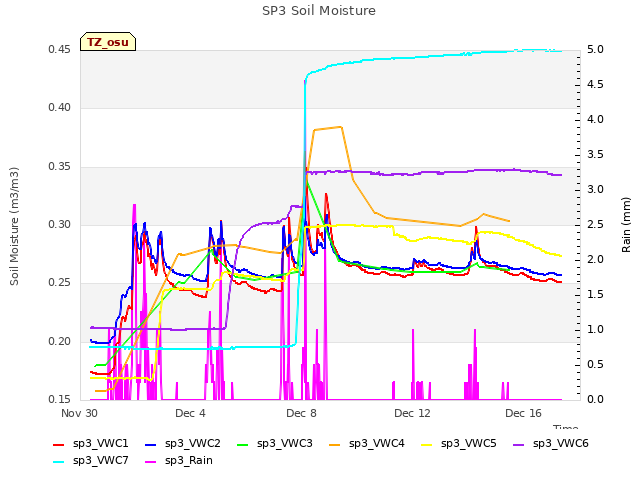The image size is (640, 480).
Task: Click the sp3_VWC4 legend entry
Action: click(x=367, y=444)
